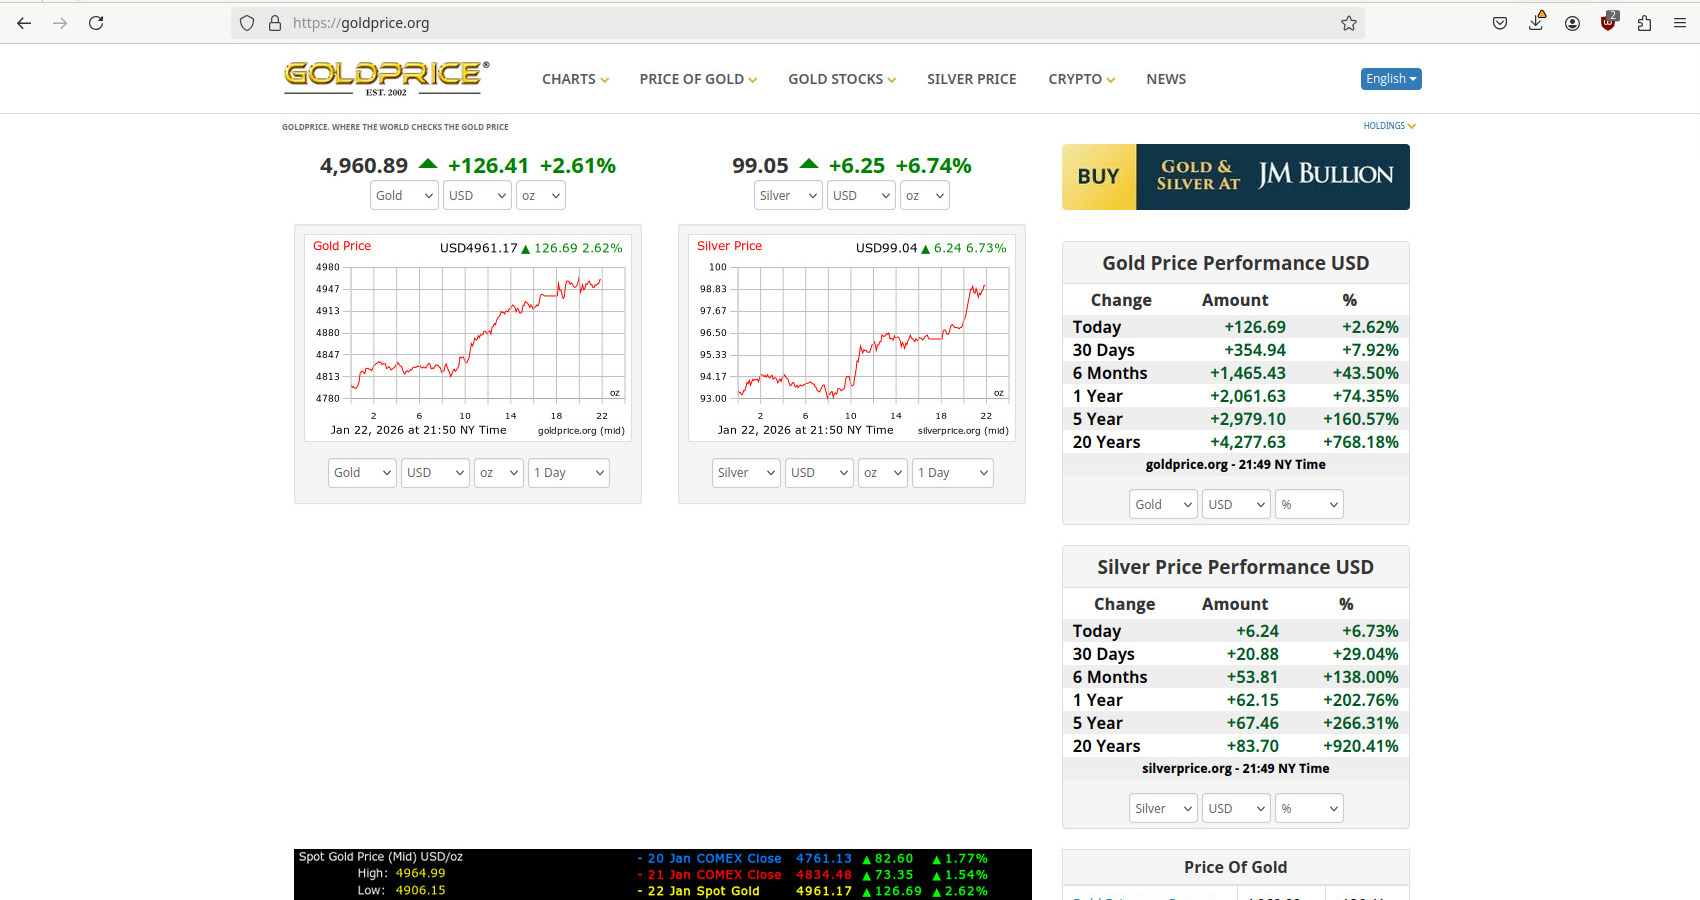Open the Pocket save icon
The image size is (1700, 900).
(1500, 23)
